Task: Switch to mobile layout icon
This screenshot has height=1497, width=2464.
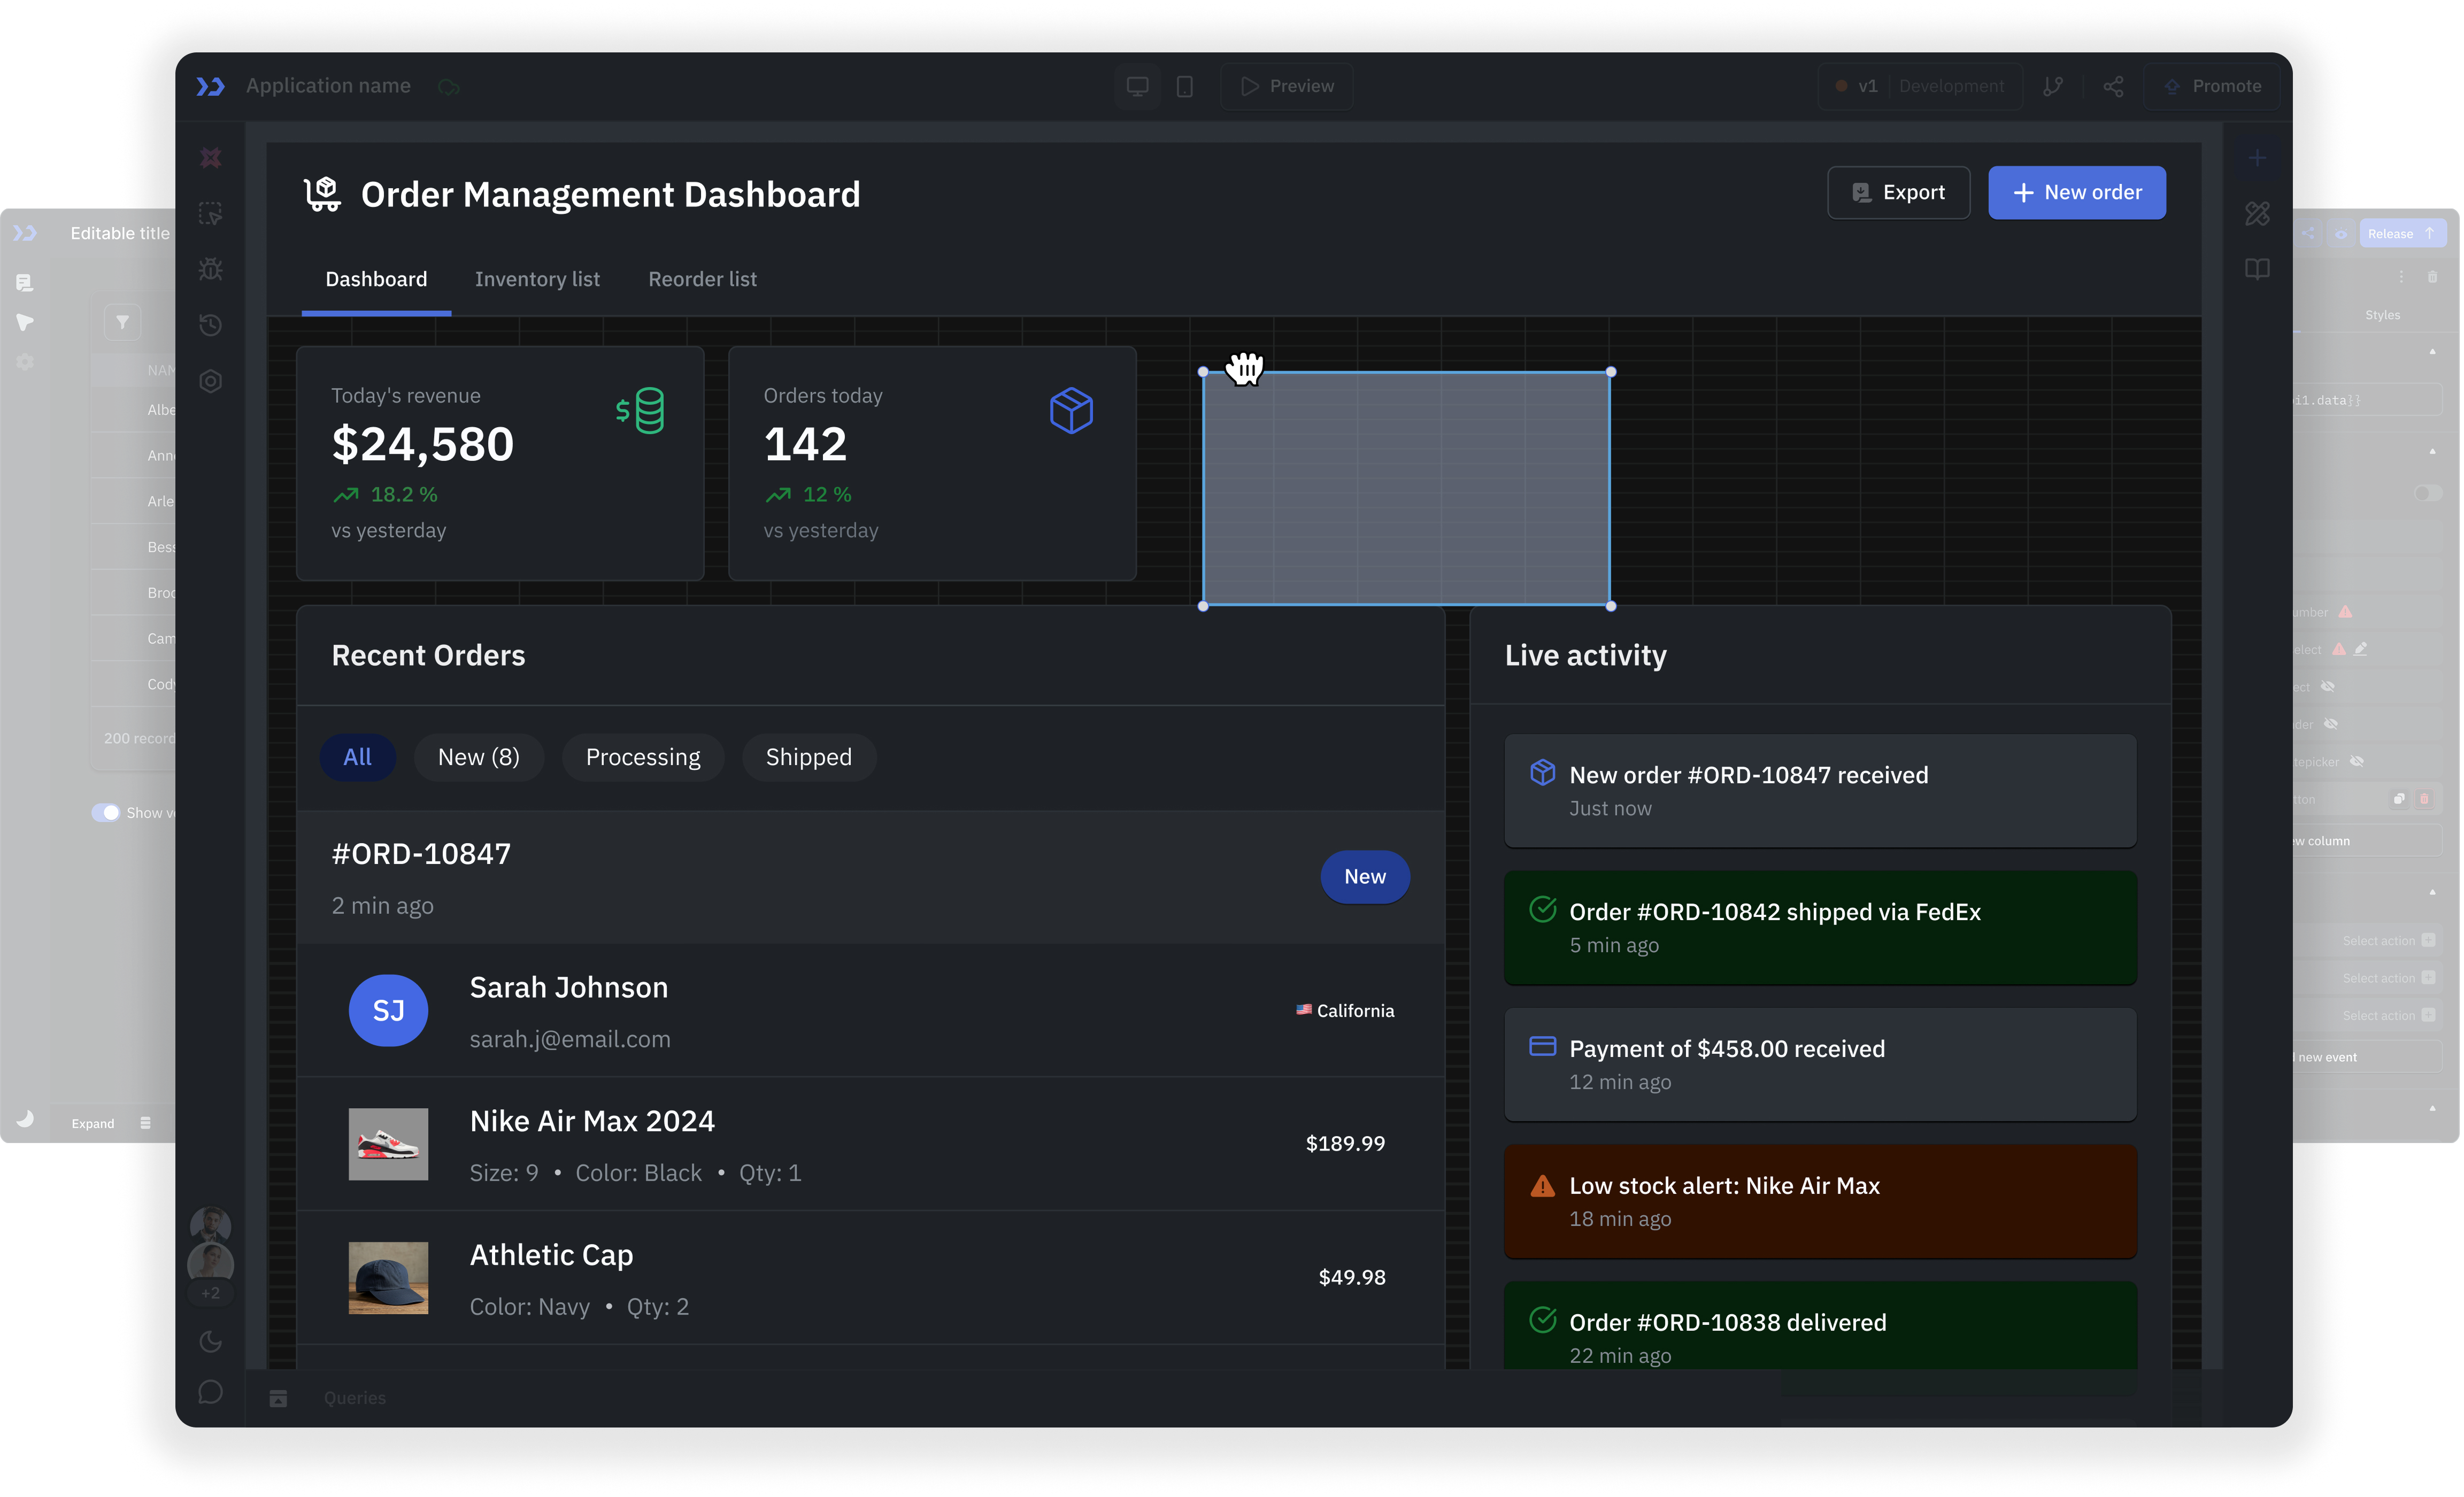Action: click(x=1185, y=86)
